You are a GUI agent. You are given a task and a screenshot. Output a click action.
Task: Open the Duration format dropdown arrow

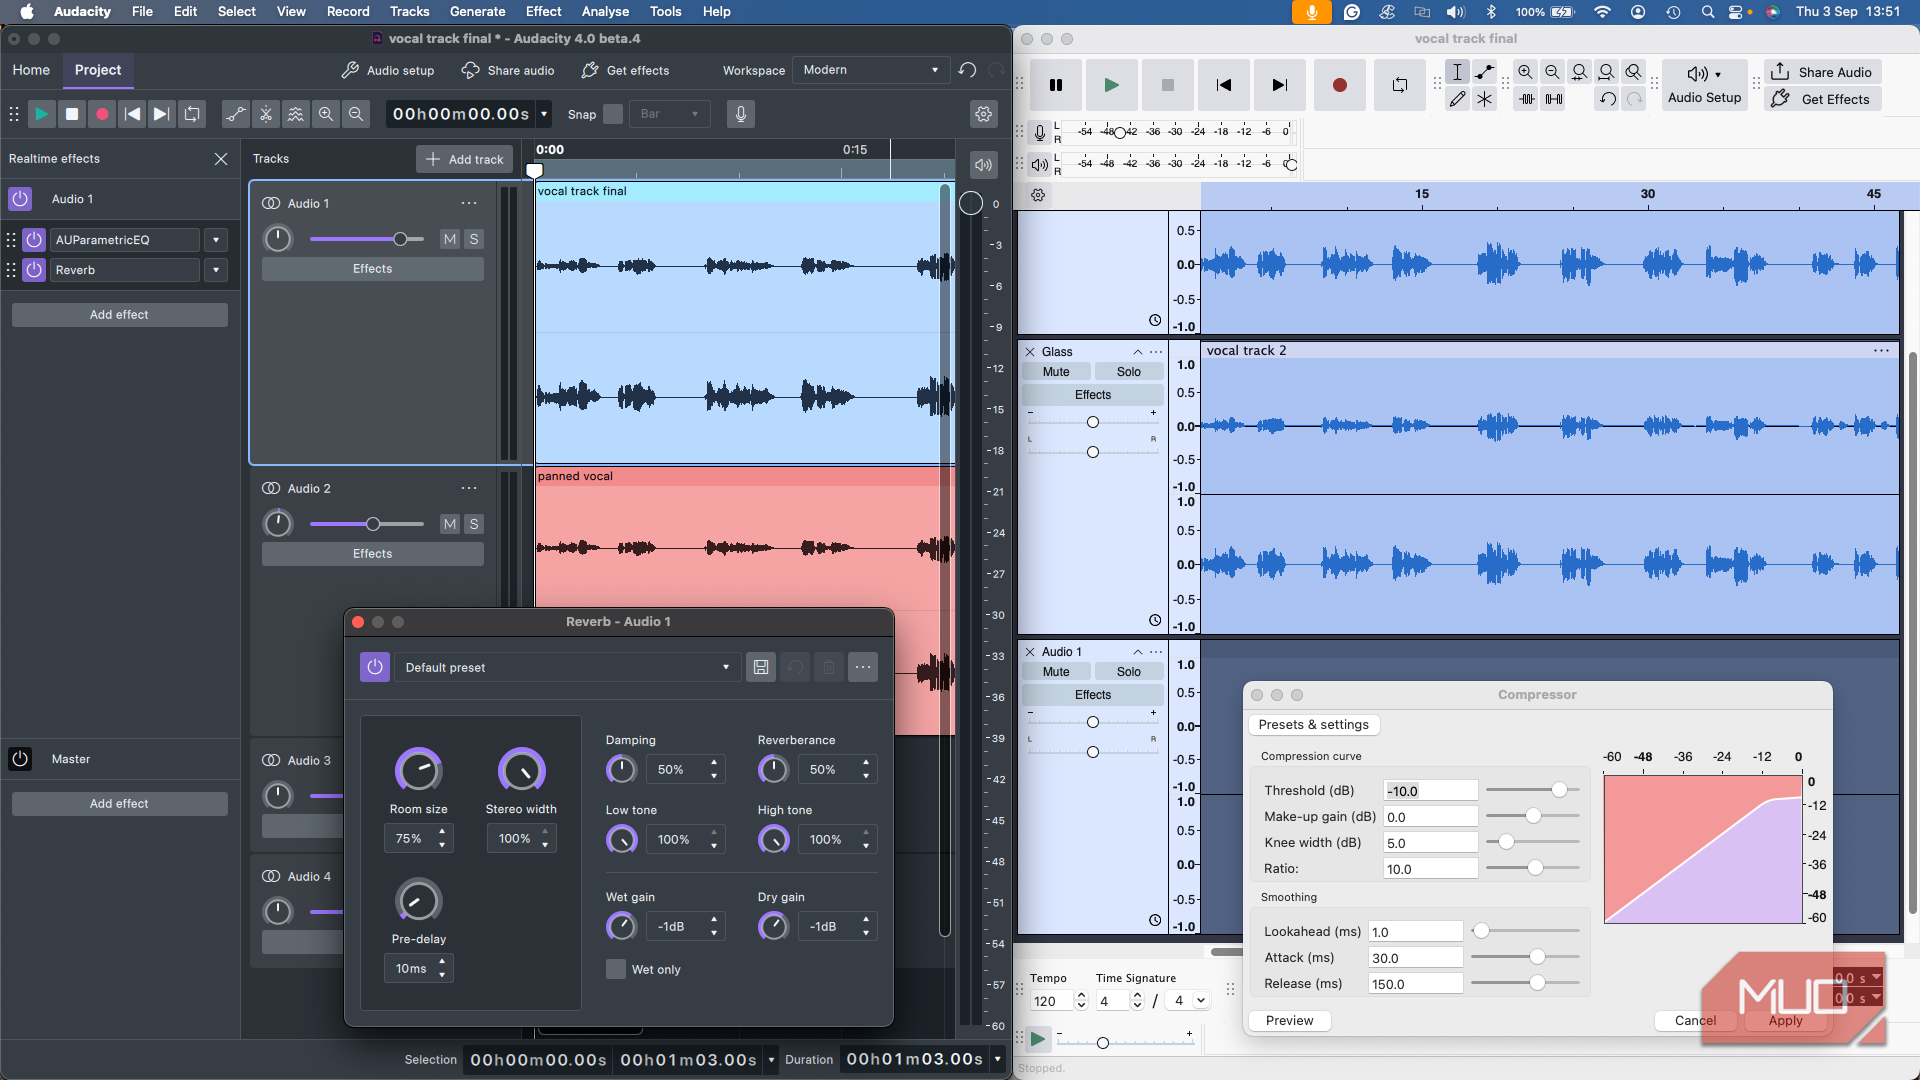997,1059
